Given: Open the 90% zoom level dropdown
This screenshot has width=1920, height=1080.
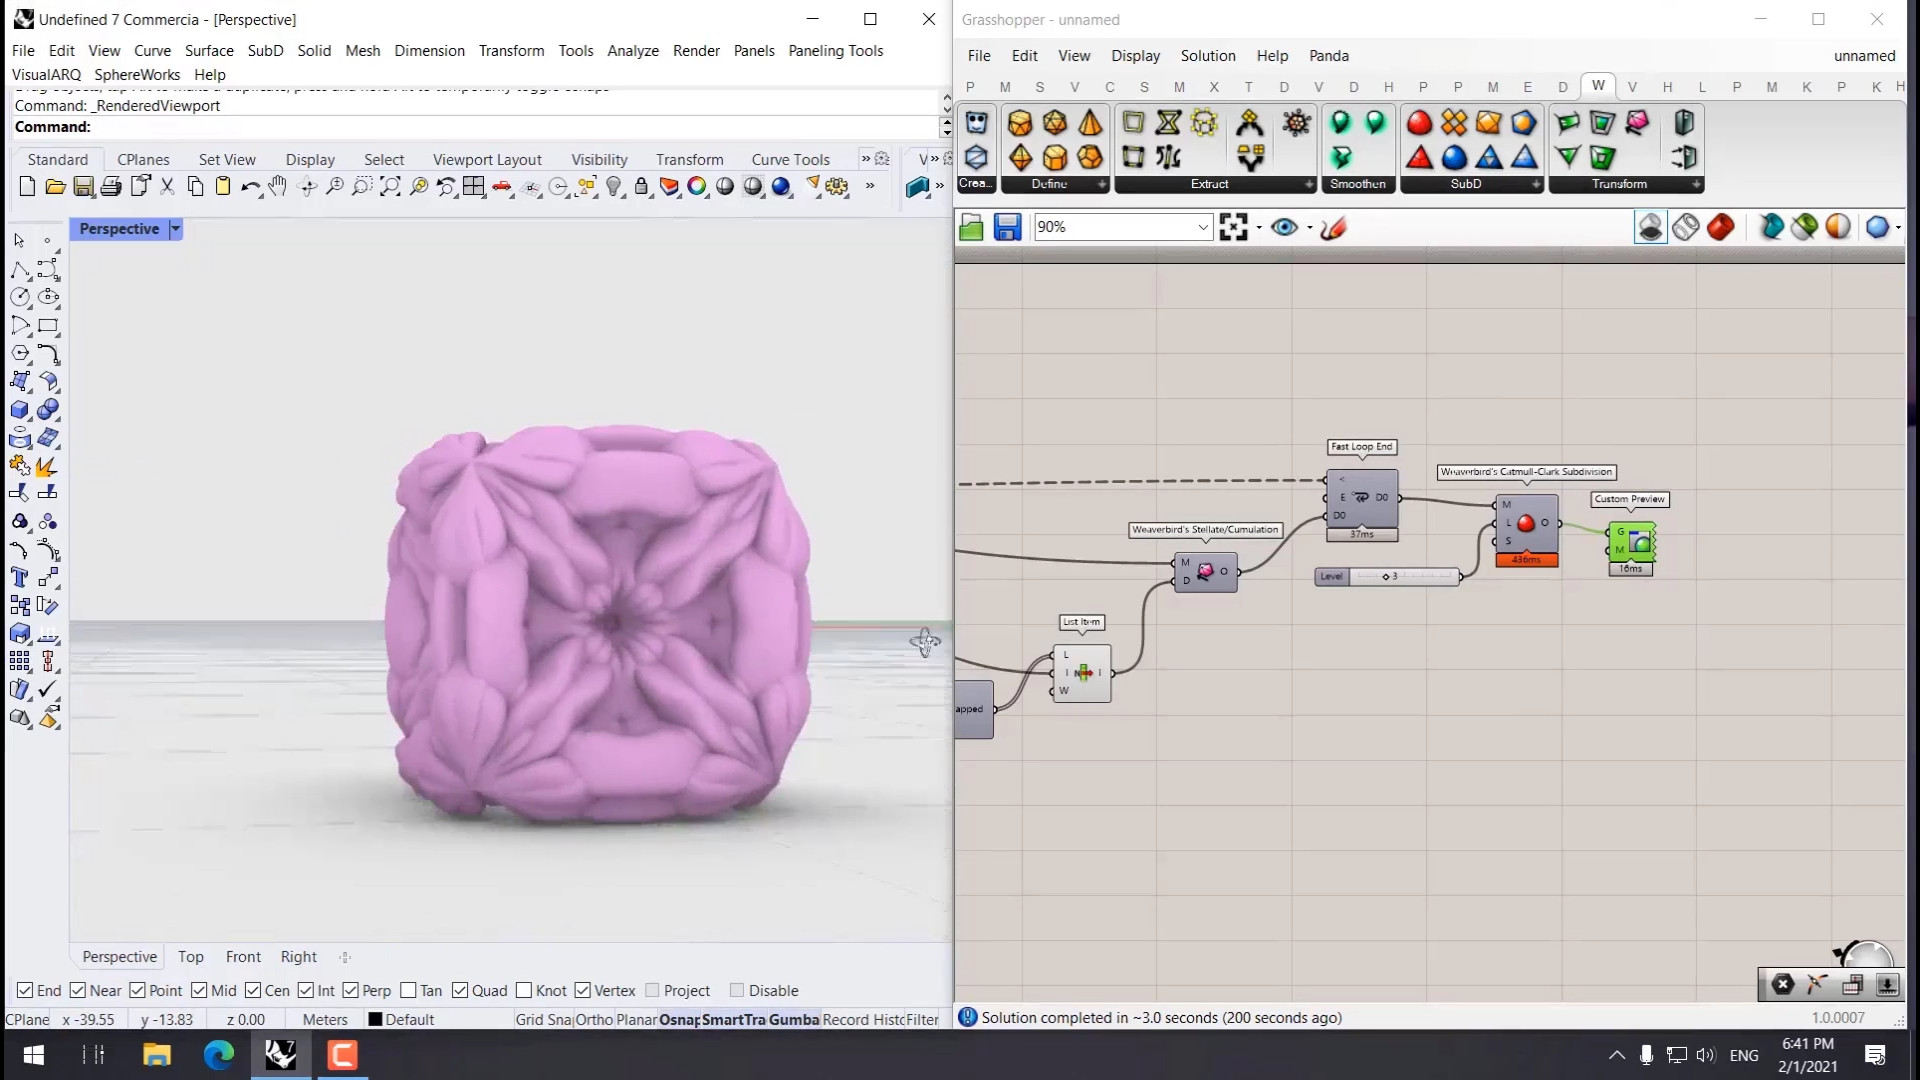Looking at the screenshot, I should tap(1202, 228).
